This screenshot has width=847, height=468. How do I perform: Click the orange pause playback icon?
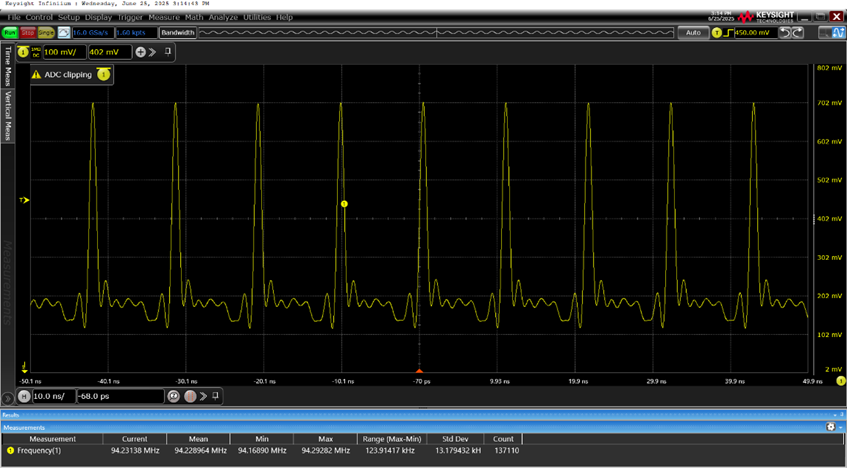tap(190, 396)
